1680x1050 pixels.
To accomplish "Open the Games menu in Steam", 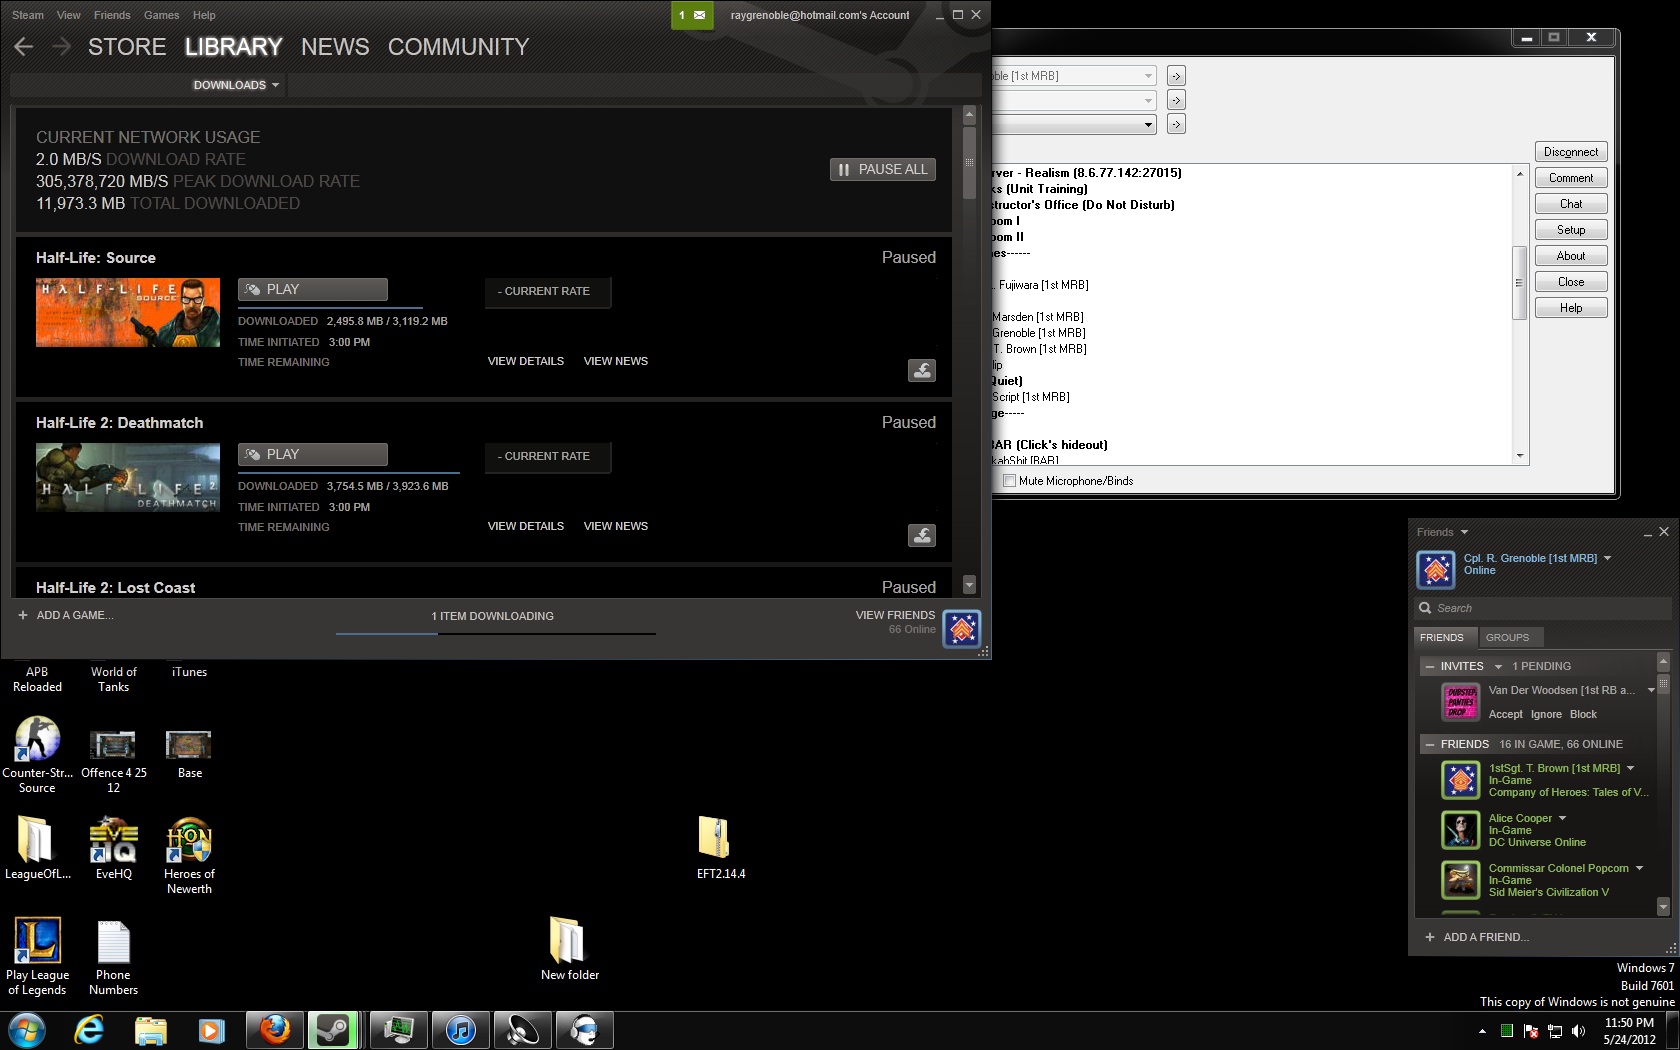I will [161, 15].
